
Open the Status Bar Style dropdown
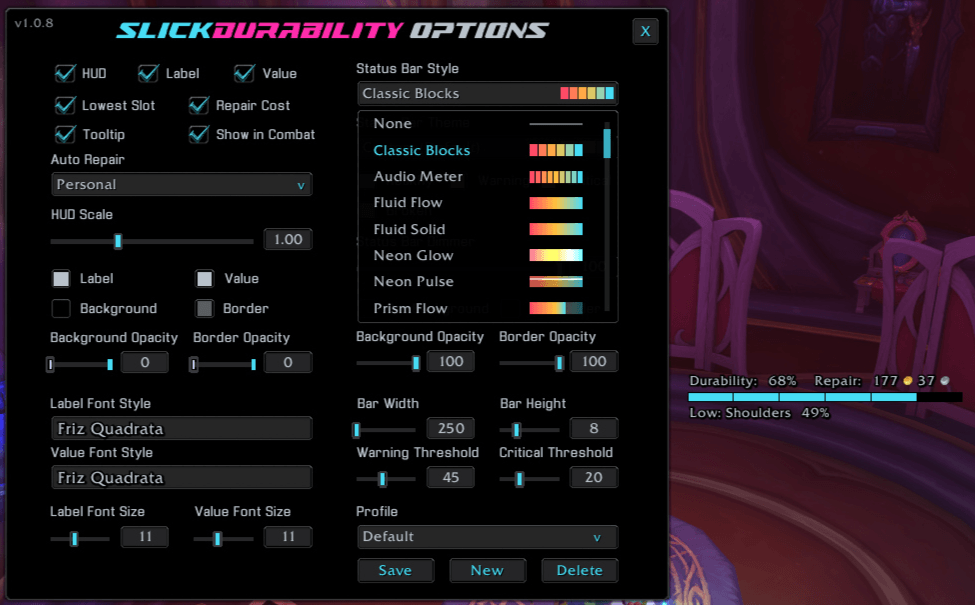(488, 93)
